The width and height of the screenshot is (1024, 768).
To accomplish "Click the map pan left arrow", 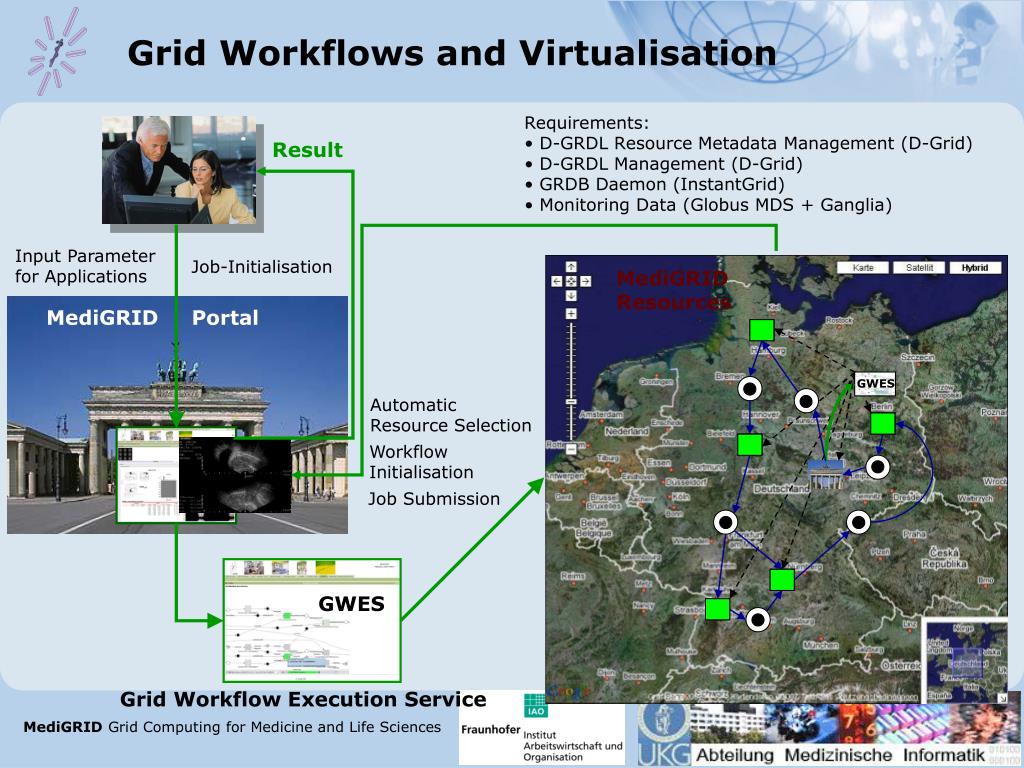I will pyautogui.click(x=556, y=281).
